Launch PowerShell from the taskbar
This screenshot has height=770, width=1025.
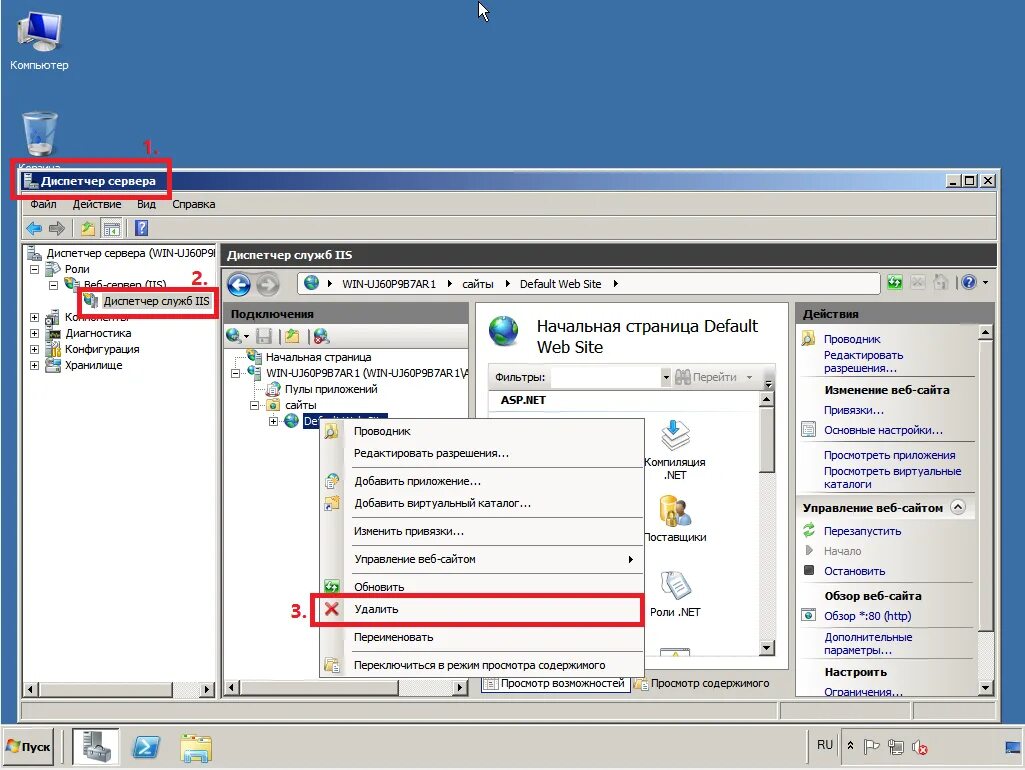[x=146, y=746]
